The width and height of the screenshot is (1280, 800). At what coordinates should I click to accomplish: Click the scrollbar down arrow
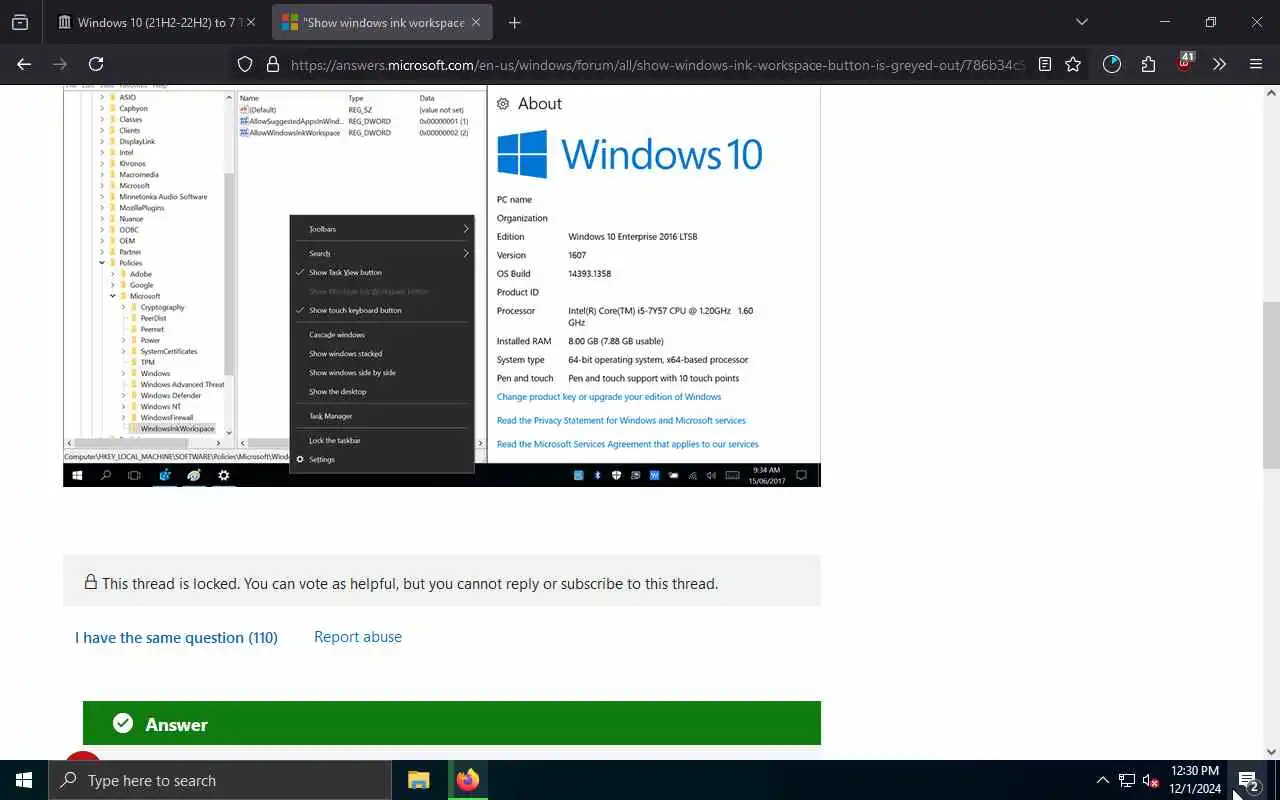point(1271,752)
